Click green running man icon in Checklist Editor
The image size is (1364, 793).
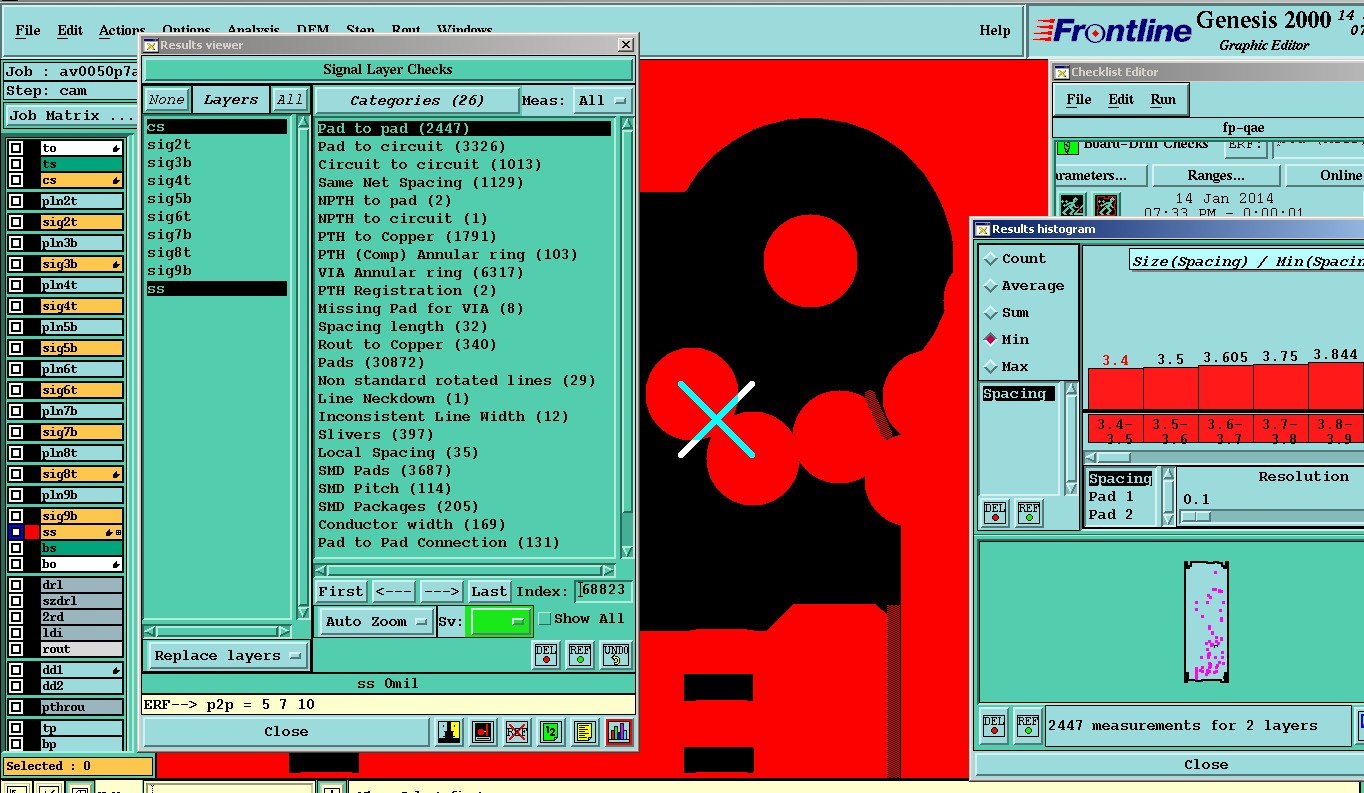point(1072,206)
